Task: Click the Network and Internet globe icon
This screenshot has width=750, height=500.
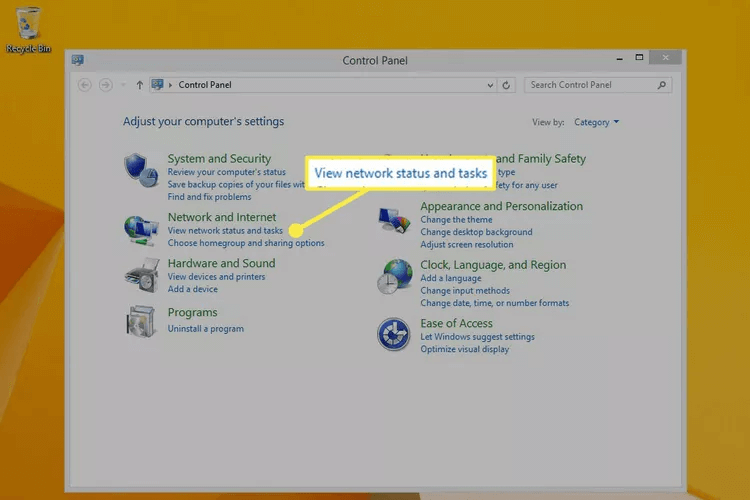Action: 141,231
